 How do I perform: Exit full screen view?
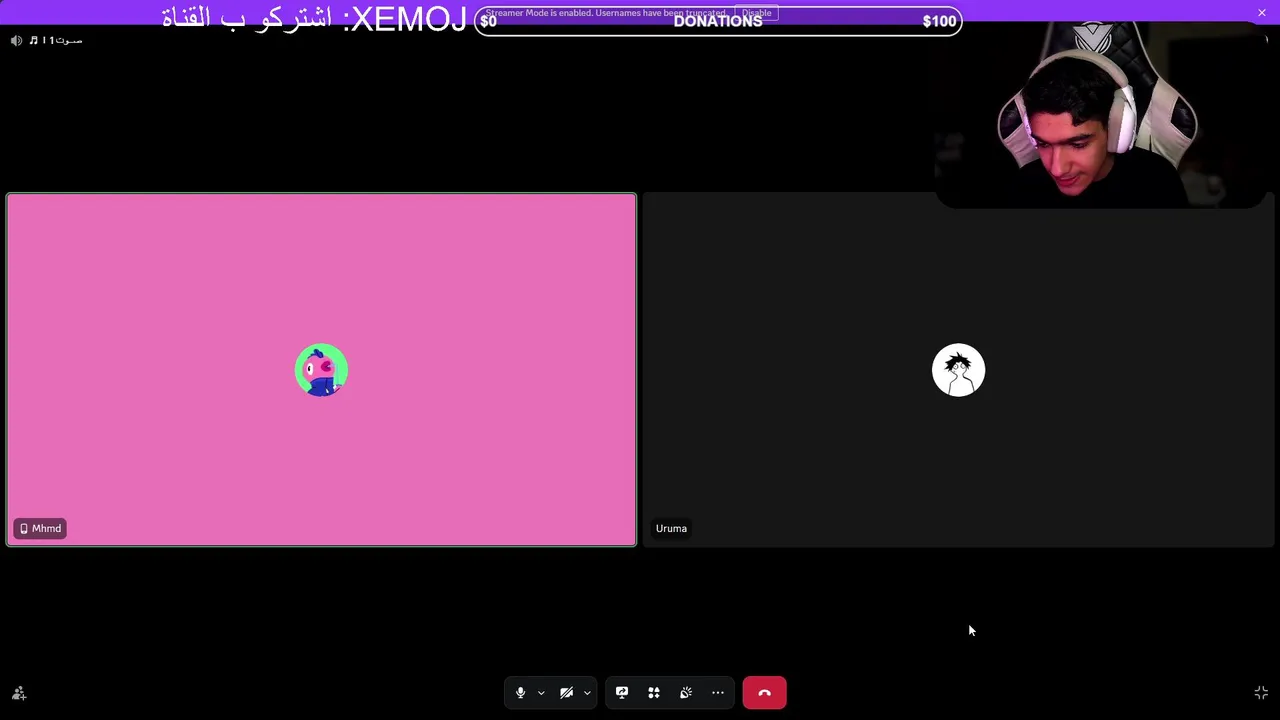click(1261, 693)
